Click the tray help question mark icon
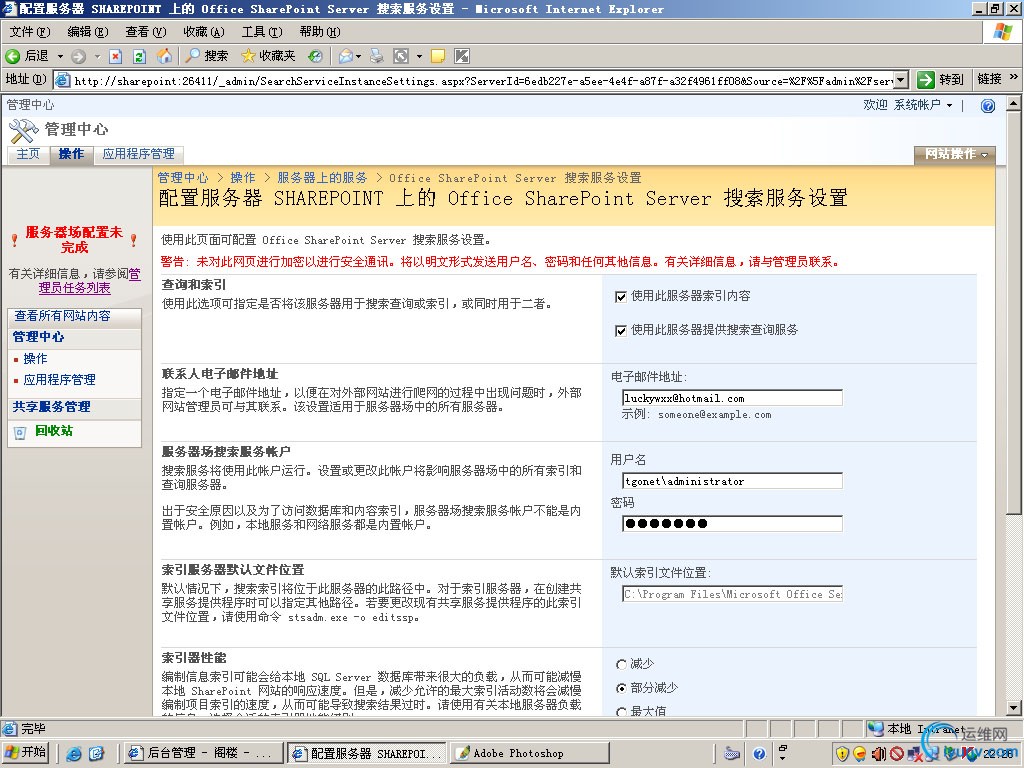1024x768 pixels. point(759,754)
